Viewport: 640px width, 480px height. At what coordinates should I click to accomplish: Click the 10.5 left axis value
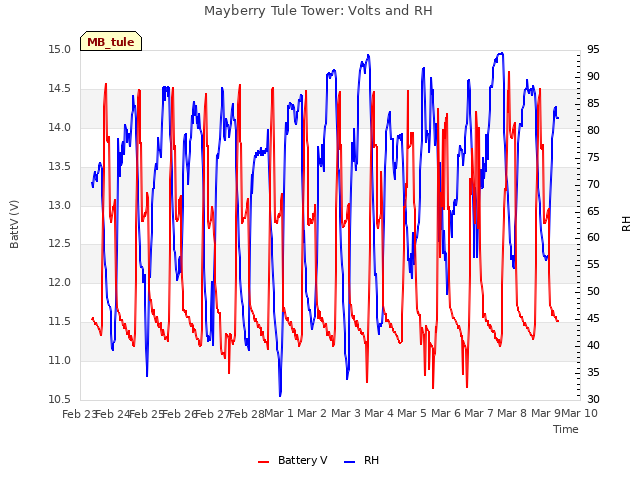(59, 399)
